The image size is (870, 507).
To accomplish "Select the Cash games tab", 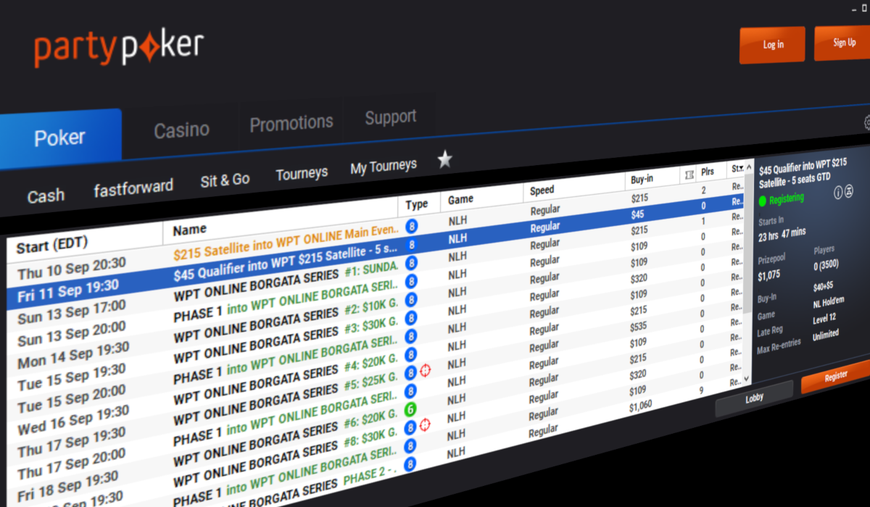I will [x=46, y=196].
